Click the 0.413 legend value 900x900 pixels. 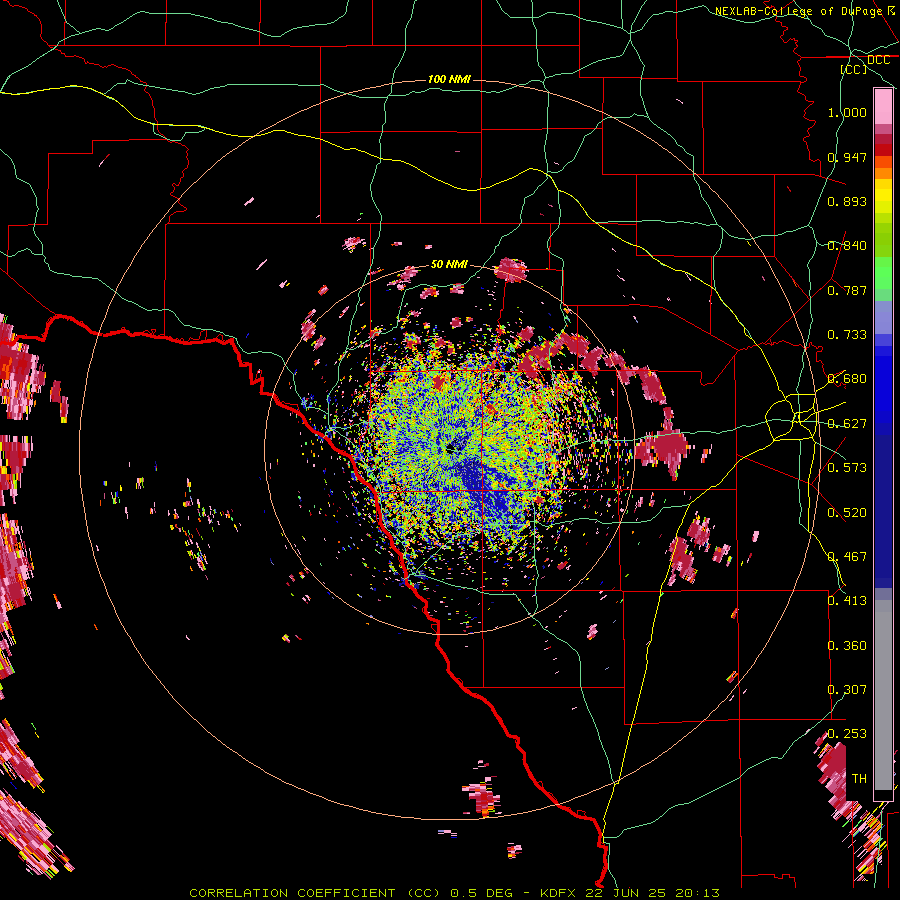[x=847, y=601]
